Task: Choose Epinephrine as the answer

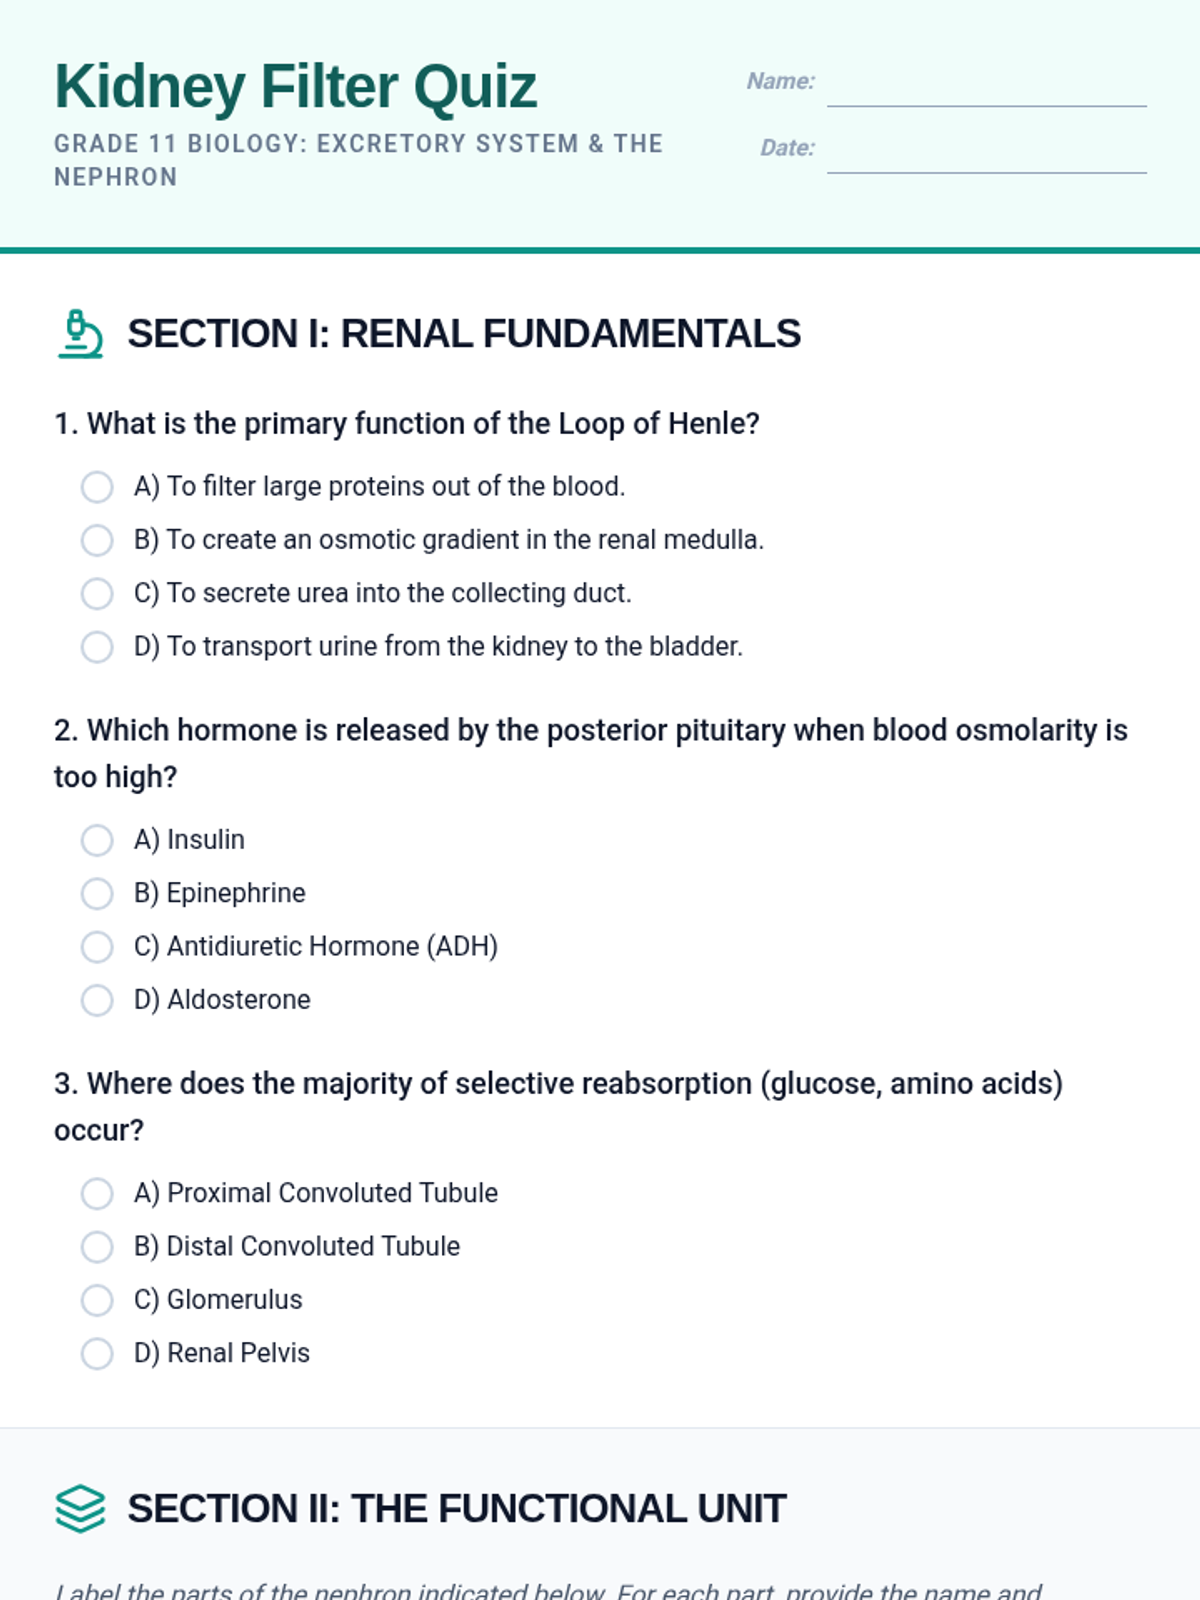Action: pyautogui.click(x=97, y=893)
